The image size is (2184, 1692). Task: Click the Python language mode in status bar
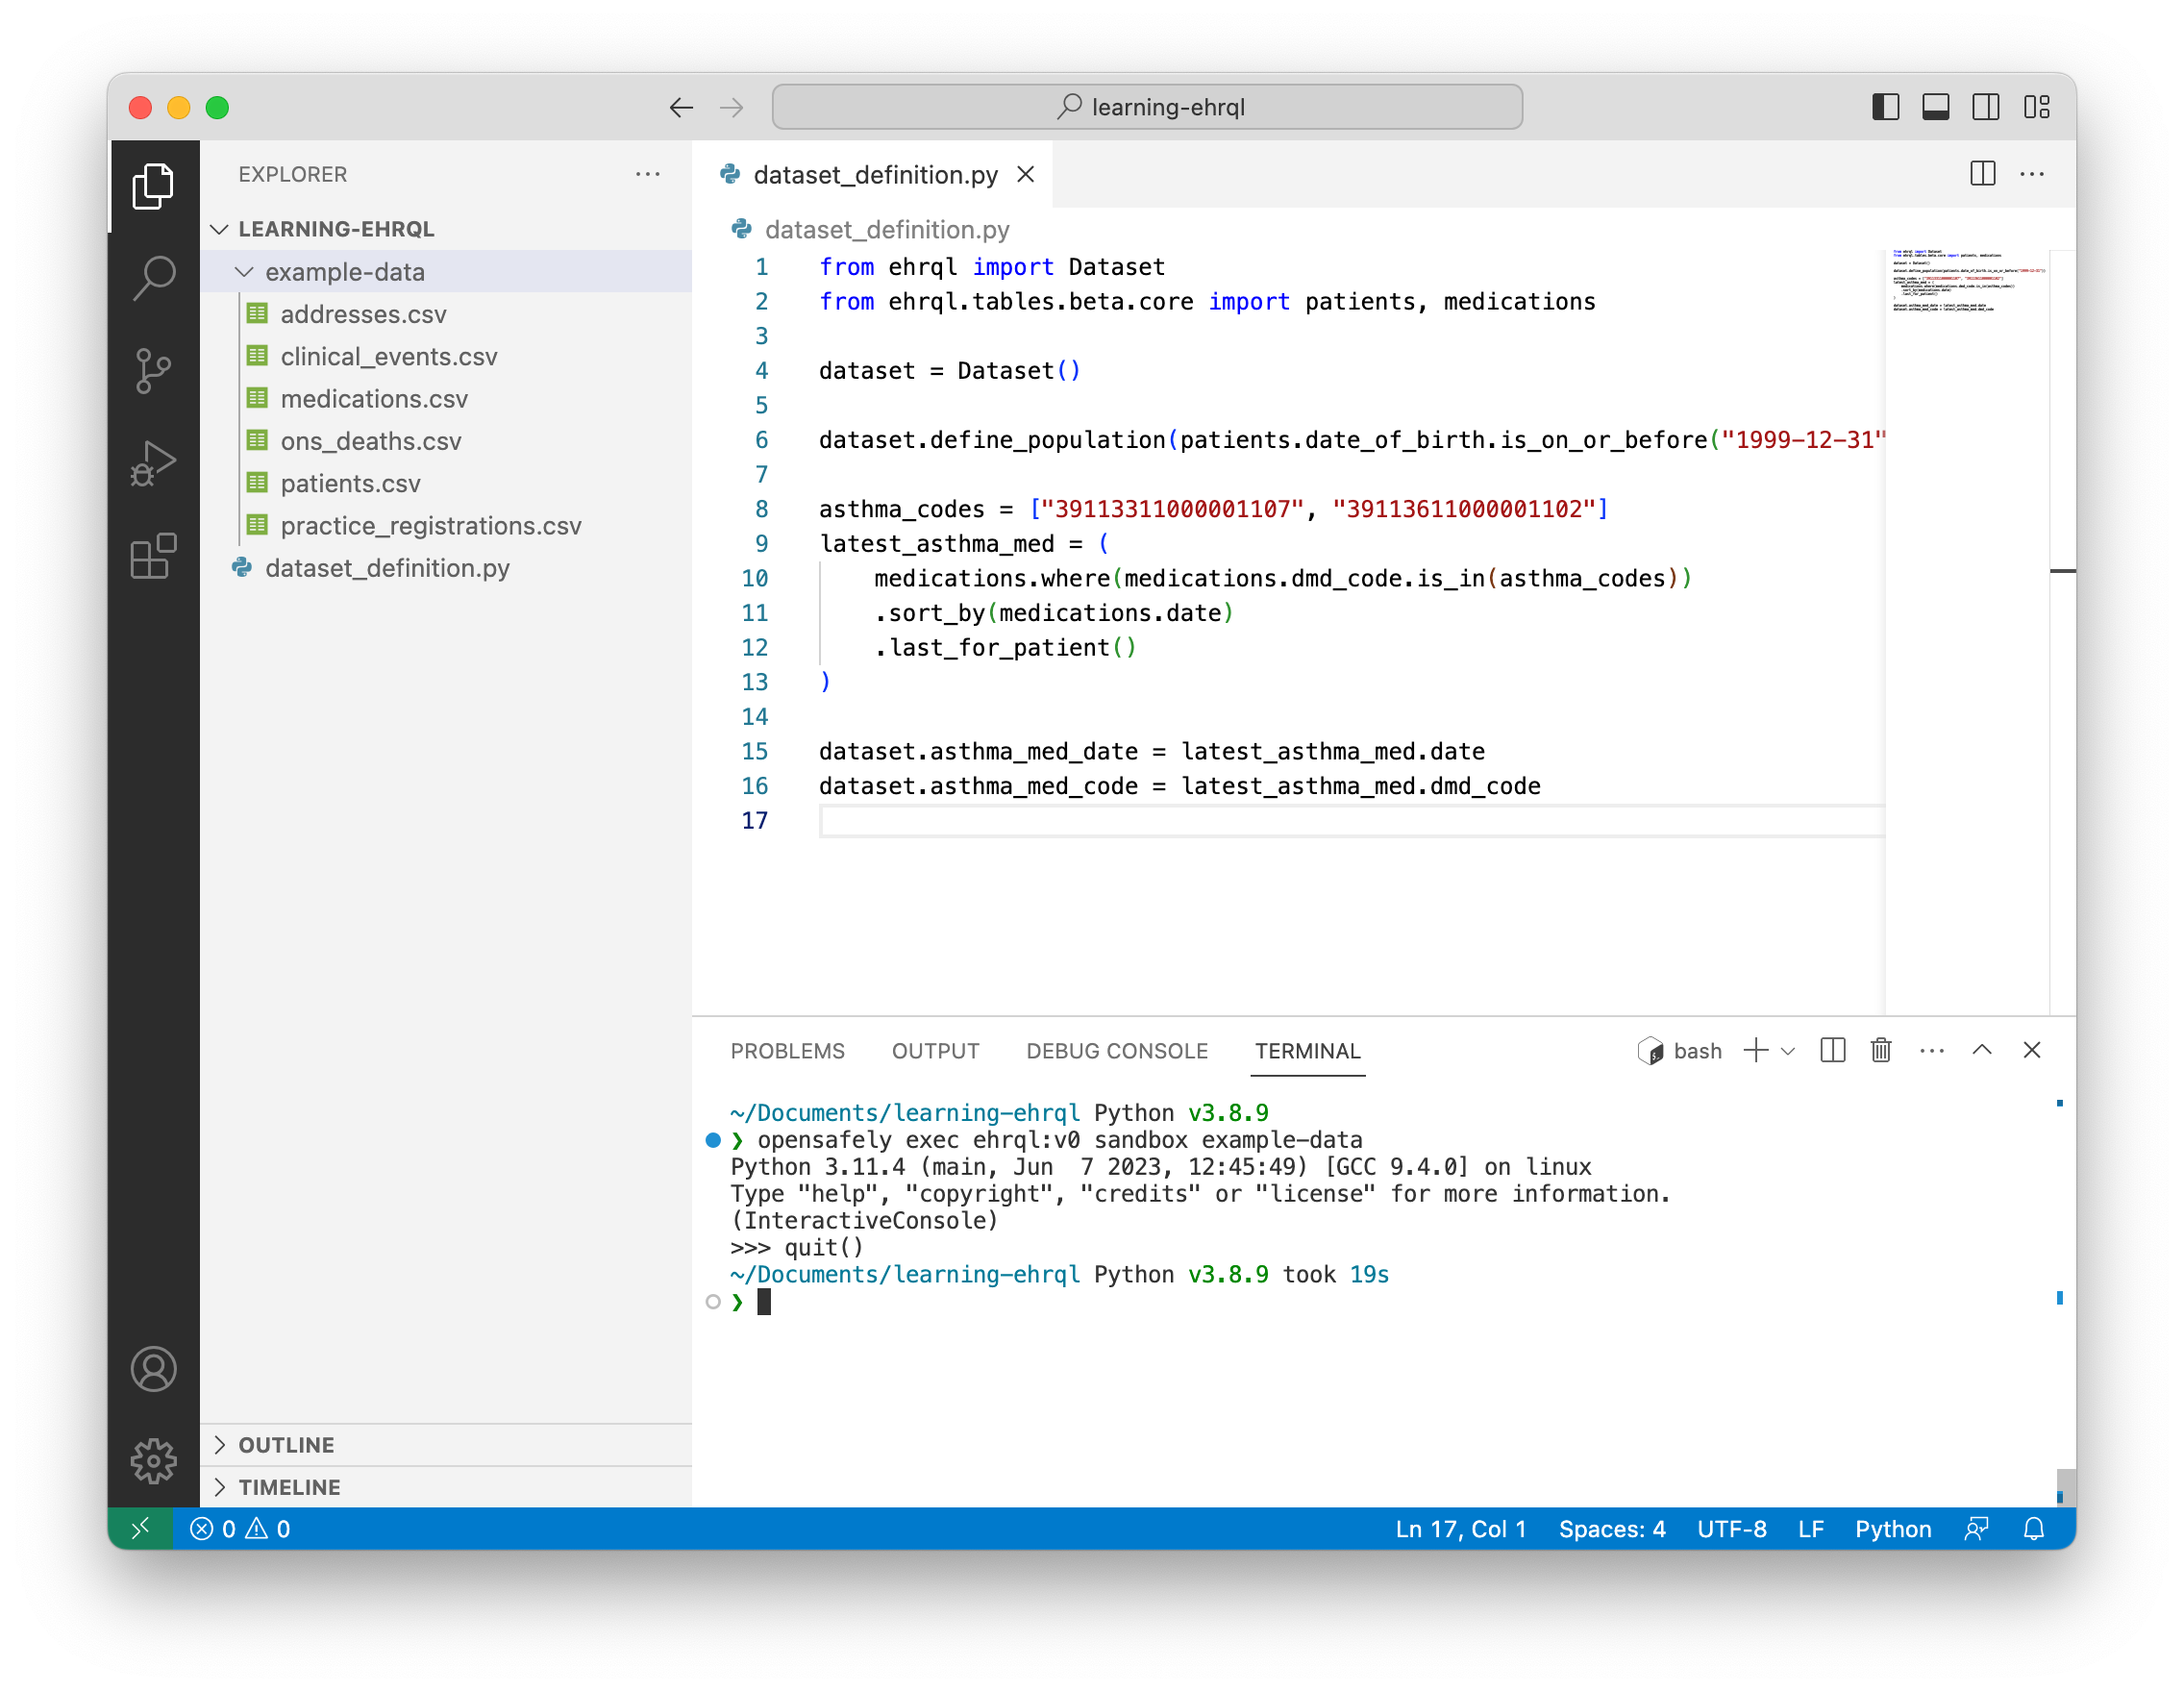(1892, 1529)
